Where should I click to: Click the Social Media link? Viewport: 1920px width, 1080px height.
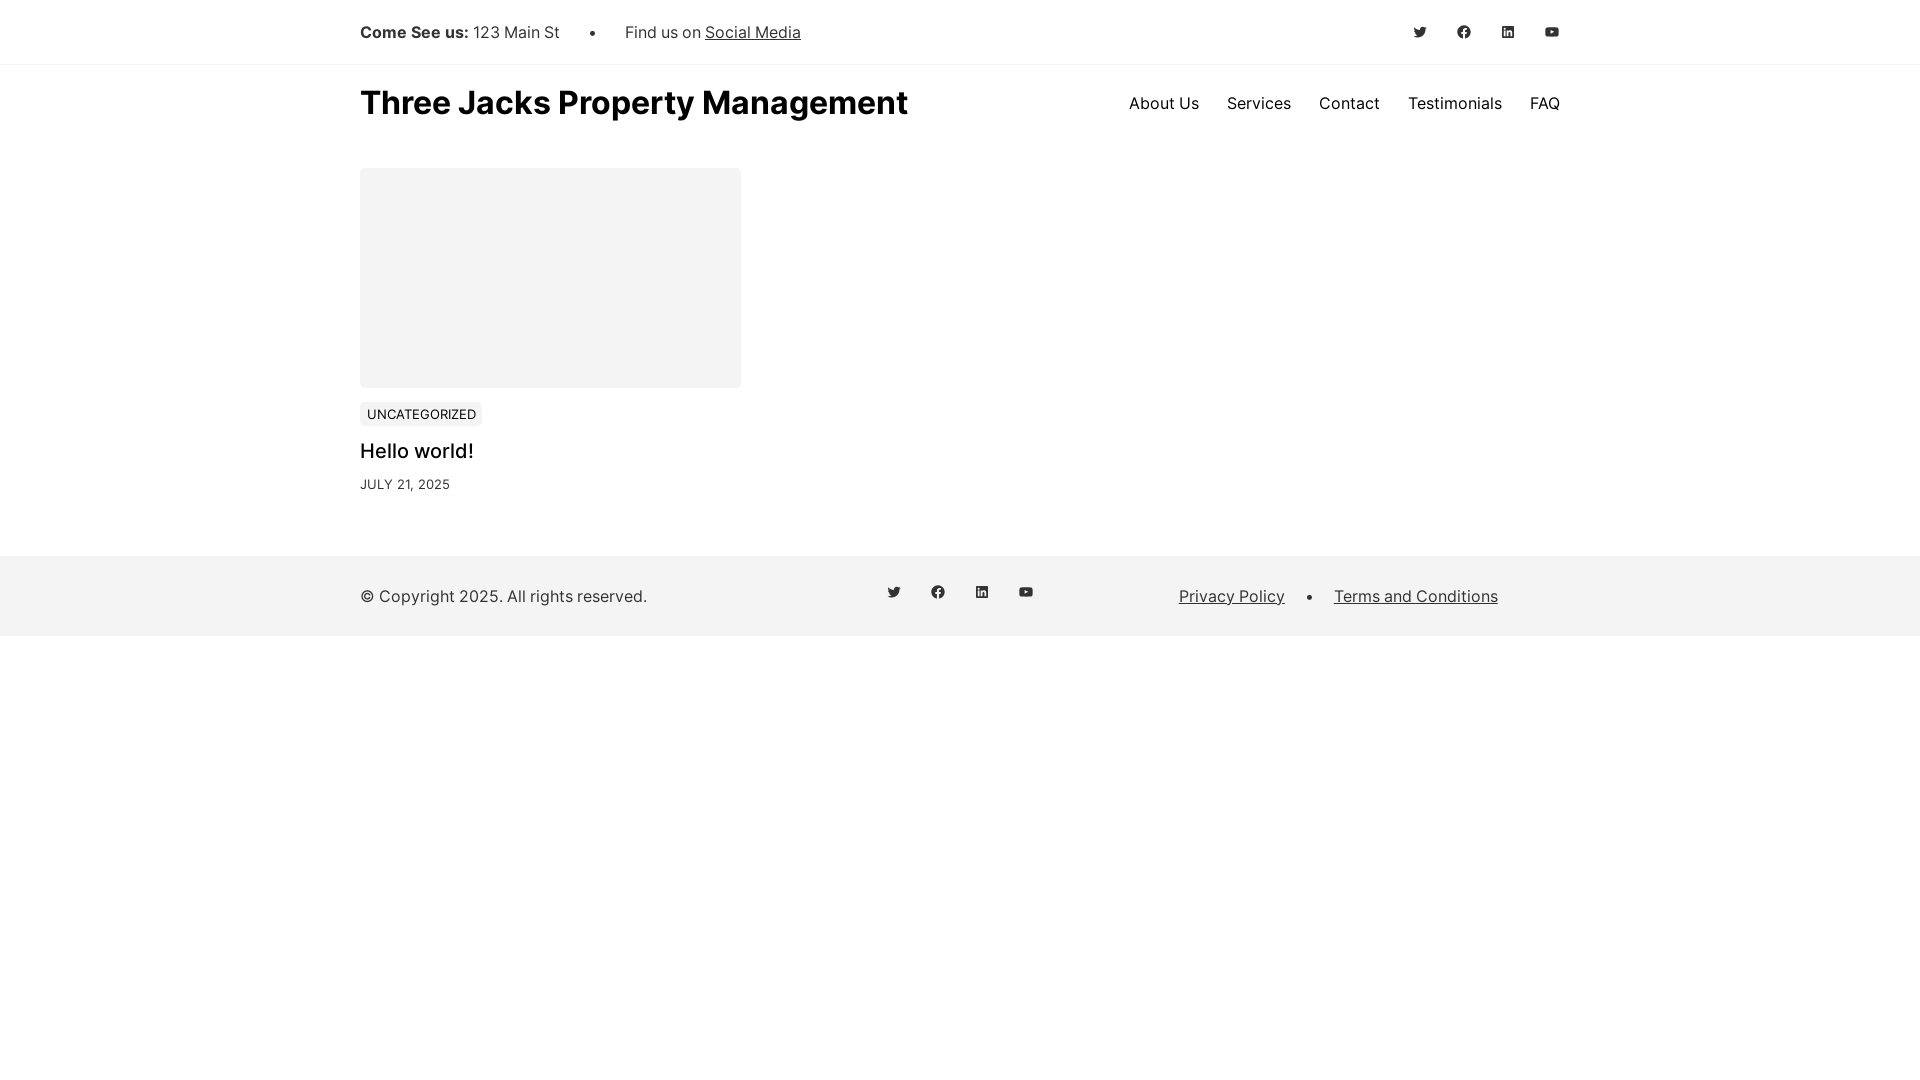[752, 32]
